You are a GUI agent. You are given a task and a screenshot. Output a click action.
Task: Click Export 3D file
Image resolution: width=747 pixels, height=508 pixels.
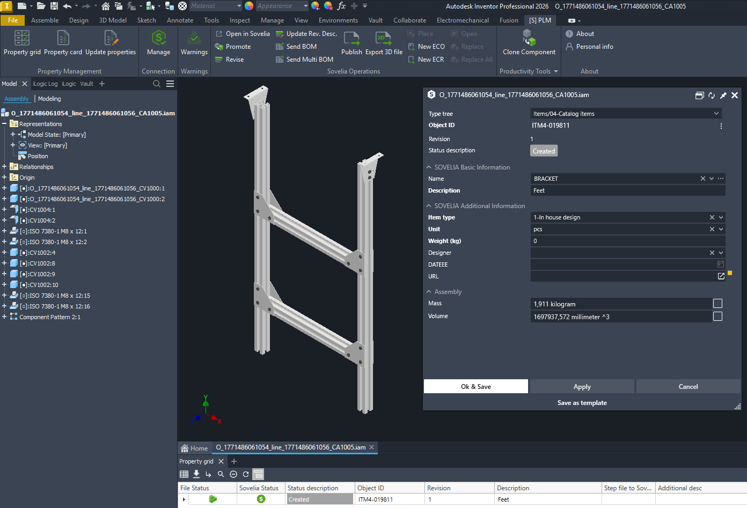coord(384,43)
